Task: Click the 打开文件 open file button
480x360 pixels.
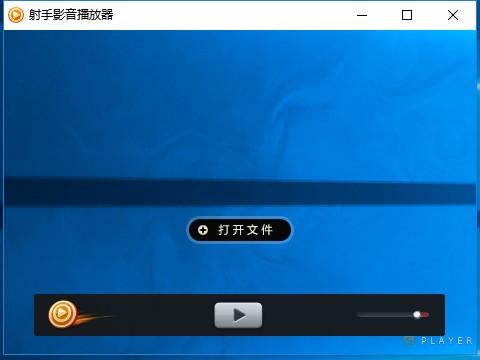Action: click(240, 230)
